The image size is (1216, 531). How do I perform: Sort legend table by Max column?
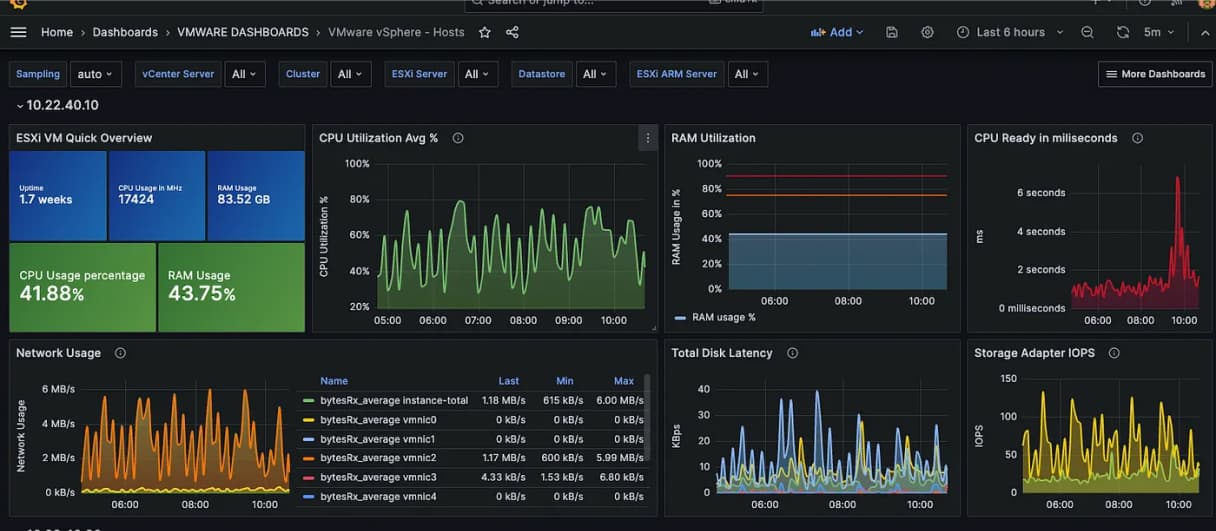(623, 381)
